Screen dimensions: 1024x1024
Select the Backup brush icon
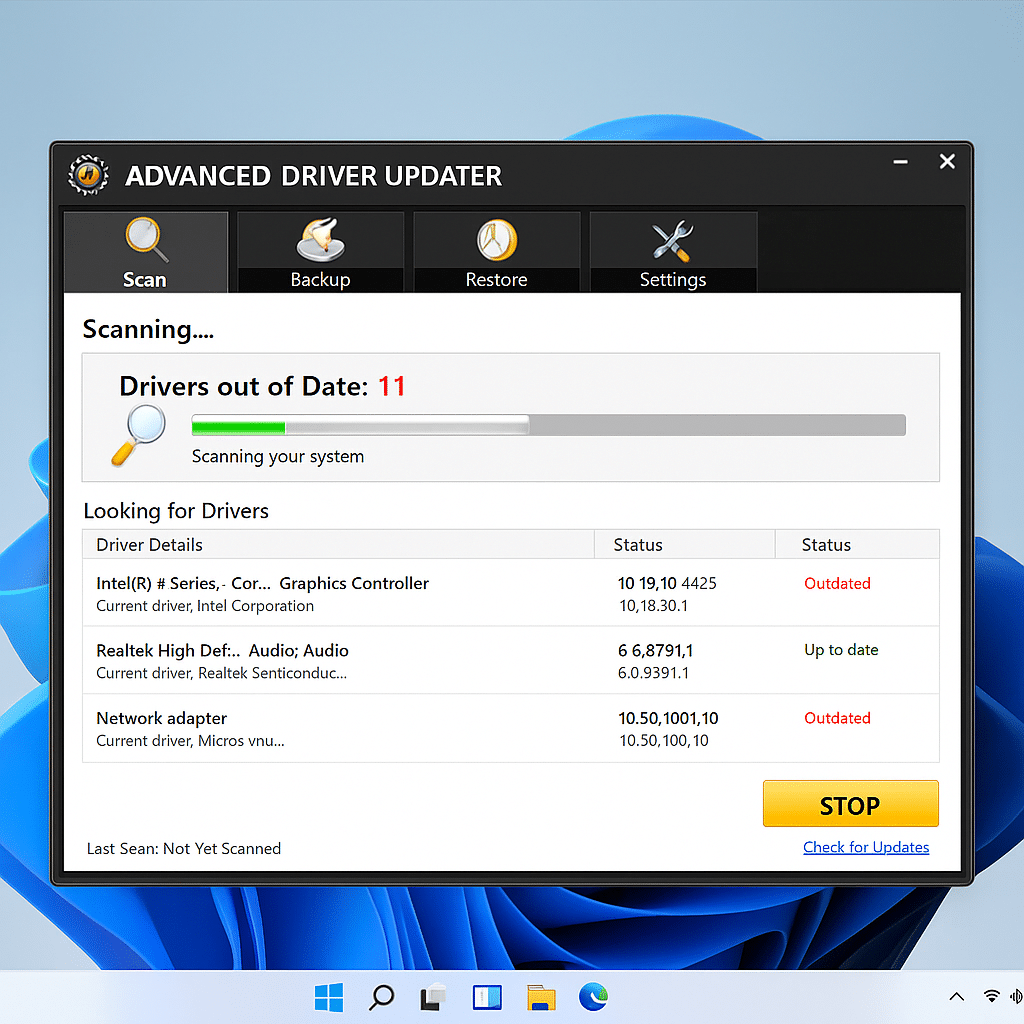pyautogui.click(x=320, y=238)
